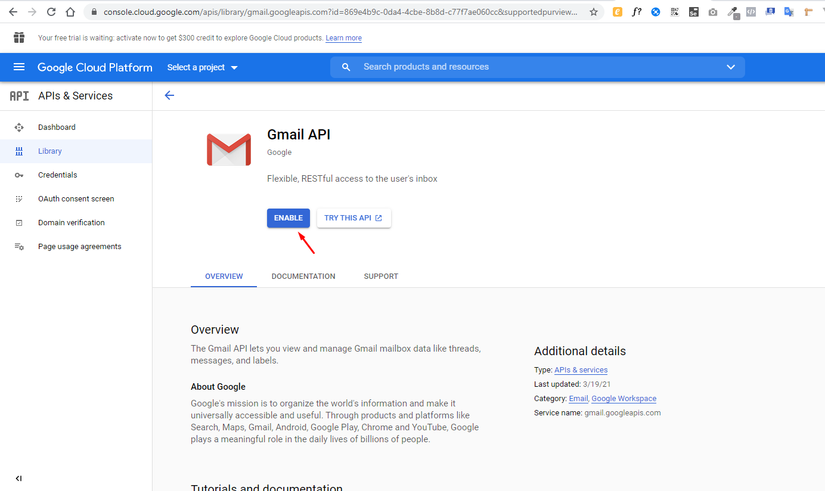This screenshot has height=491, width=825.
Task: Click the API logo in sidebar header
Action: pyautogui.click(x=19, y=96)
